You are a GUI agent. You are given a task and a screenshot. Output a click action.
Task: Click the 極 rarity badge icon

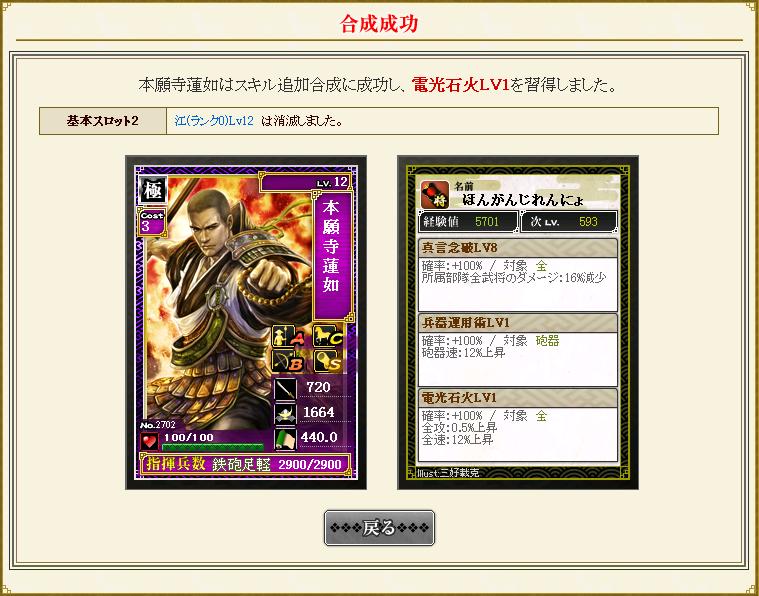click(x=153, y=189)
